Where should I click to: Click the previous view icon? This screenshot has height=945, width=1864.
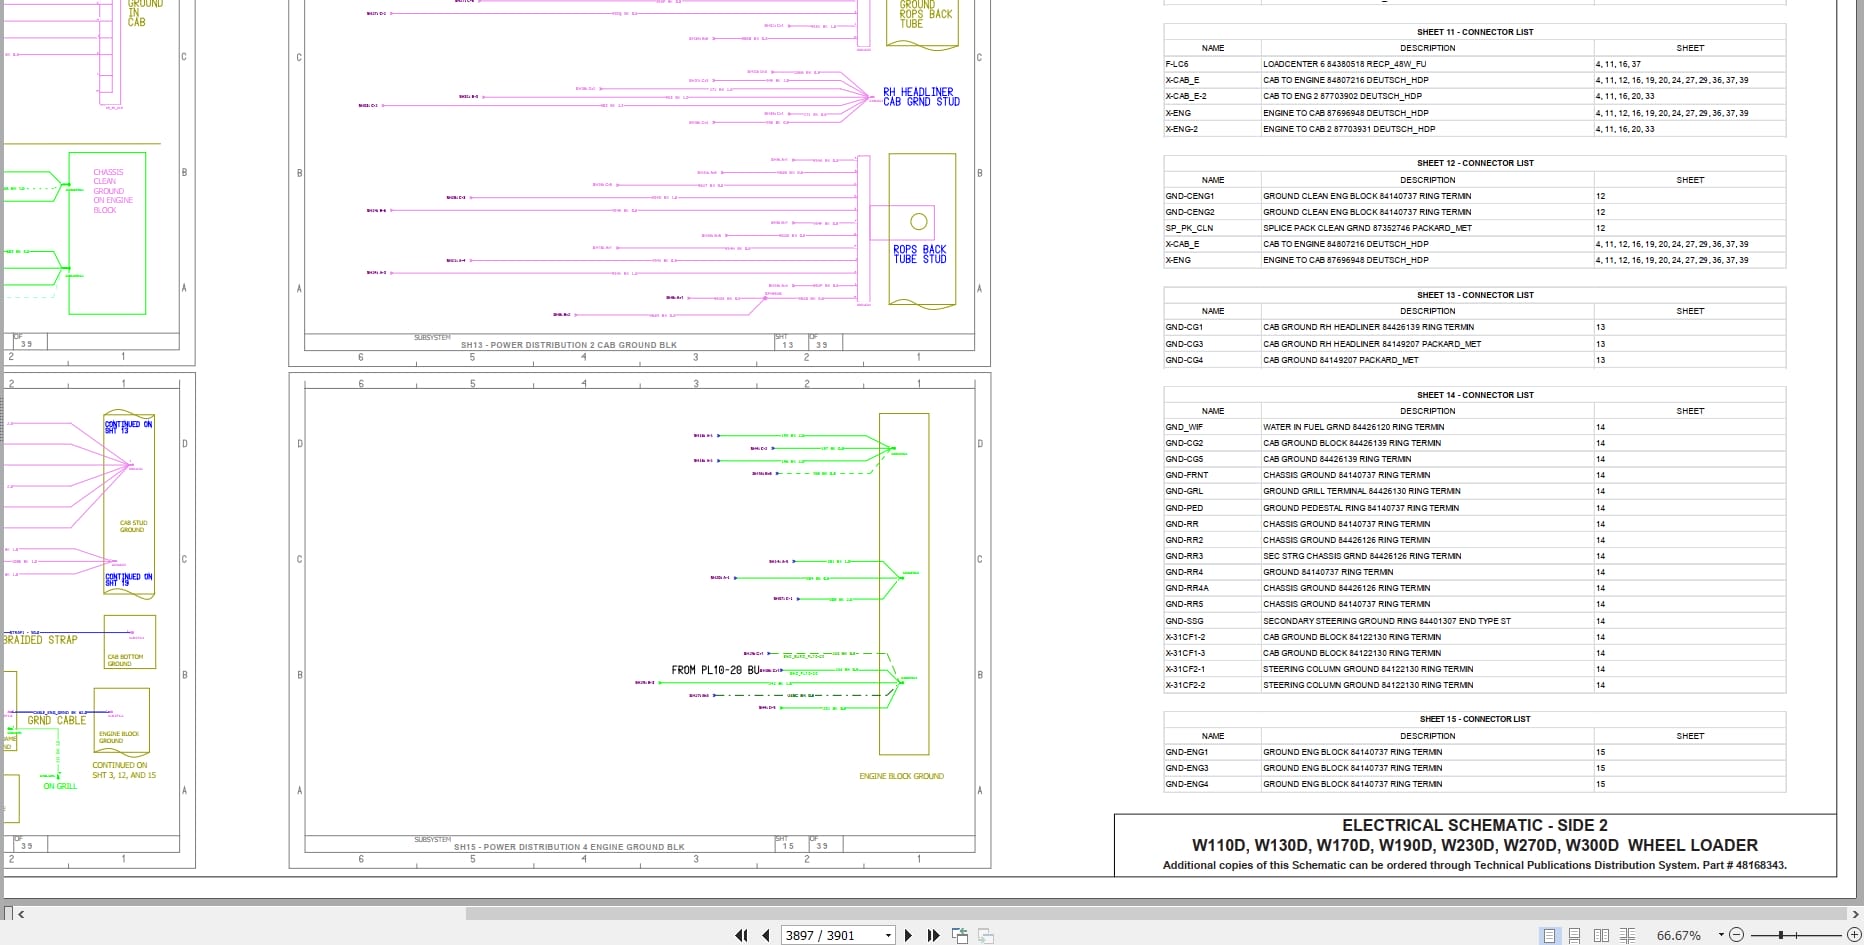[960, 935]
